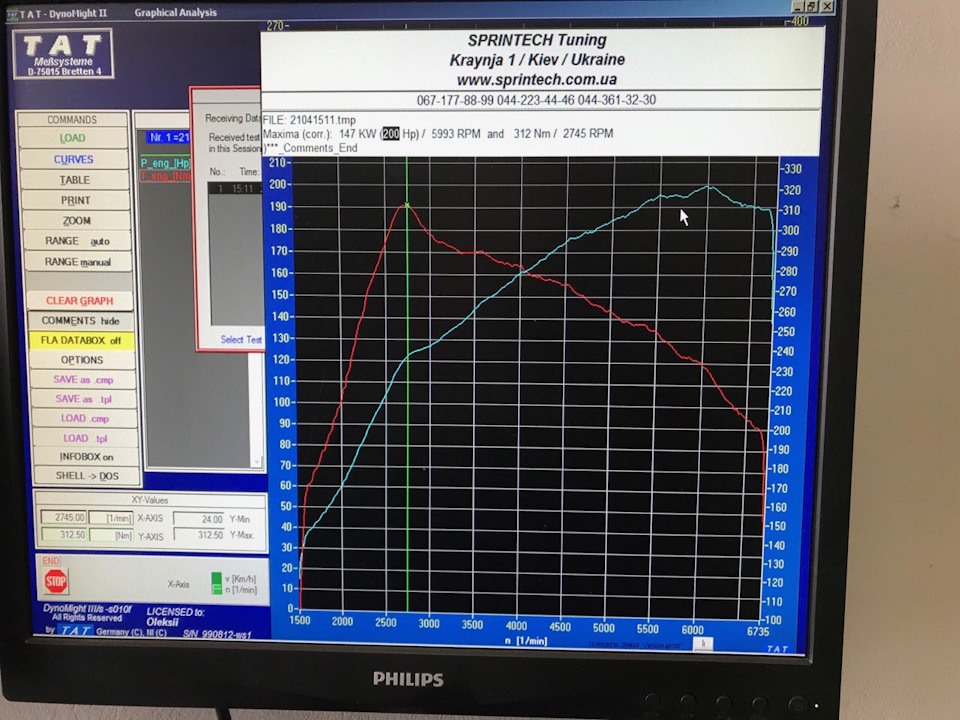Set RANGE auto scaling

[x=77, y=241]
